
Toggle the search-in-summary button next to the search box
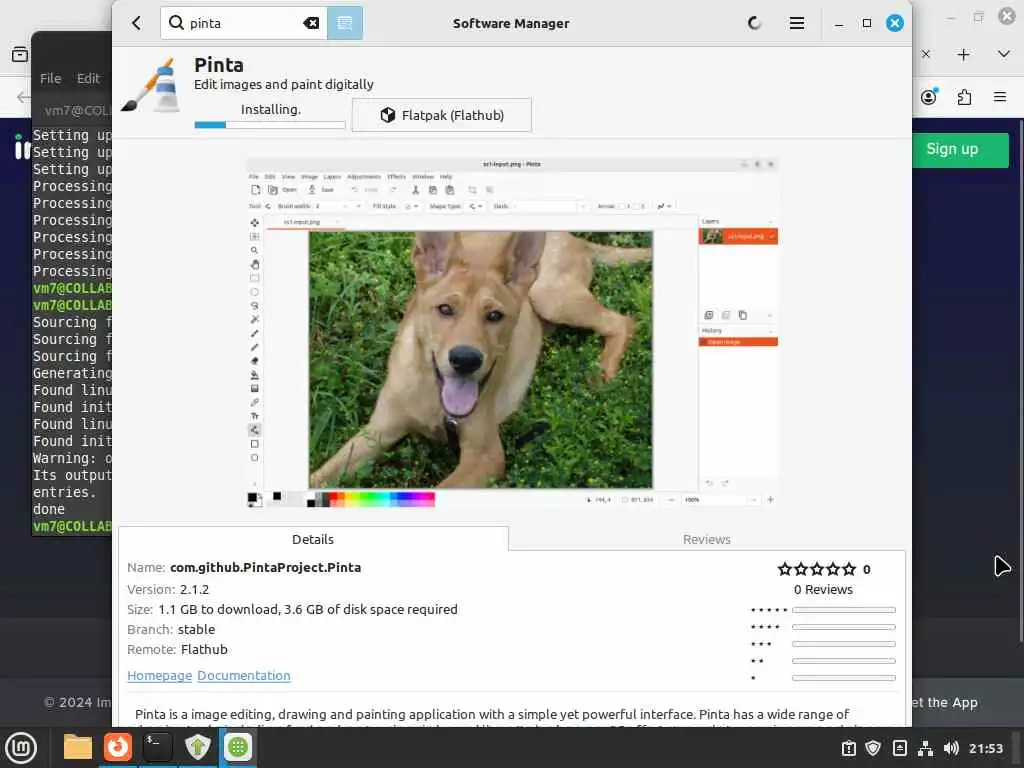344,24
